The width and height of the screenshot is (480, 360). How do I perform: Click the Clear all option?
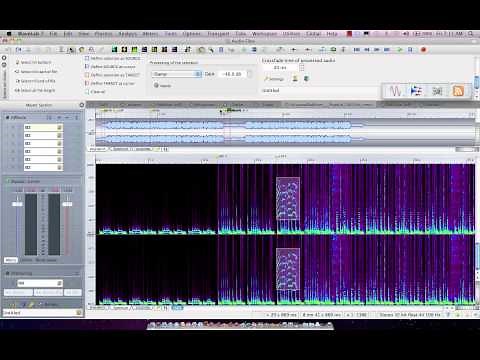(95, 92)
